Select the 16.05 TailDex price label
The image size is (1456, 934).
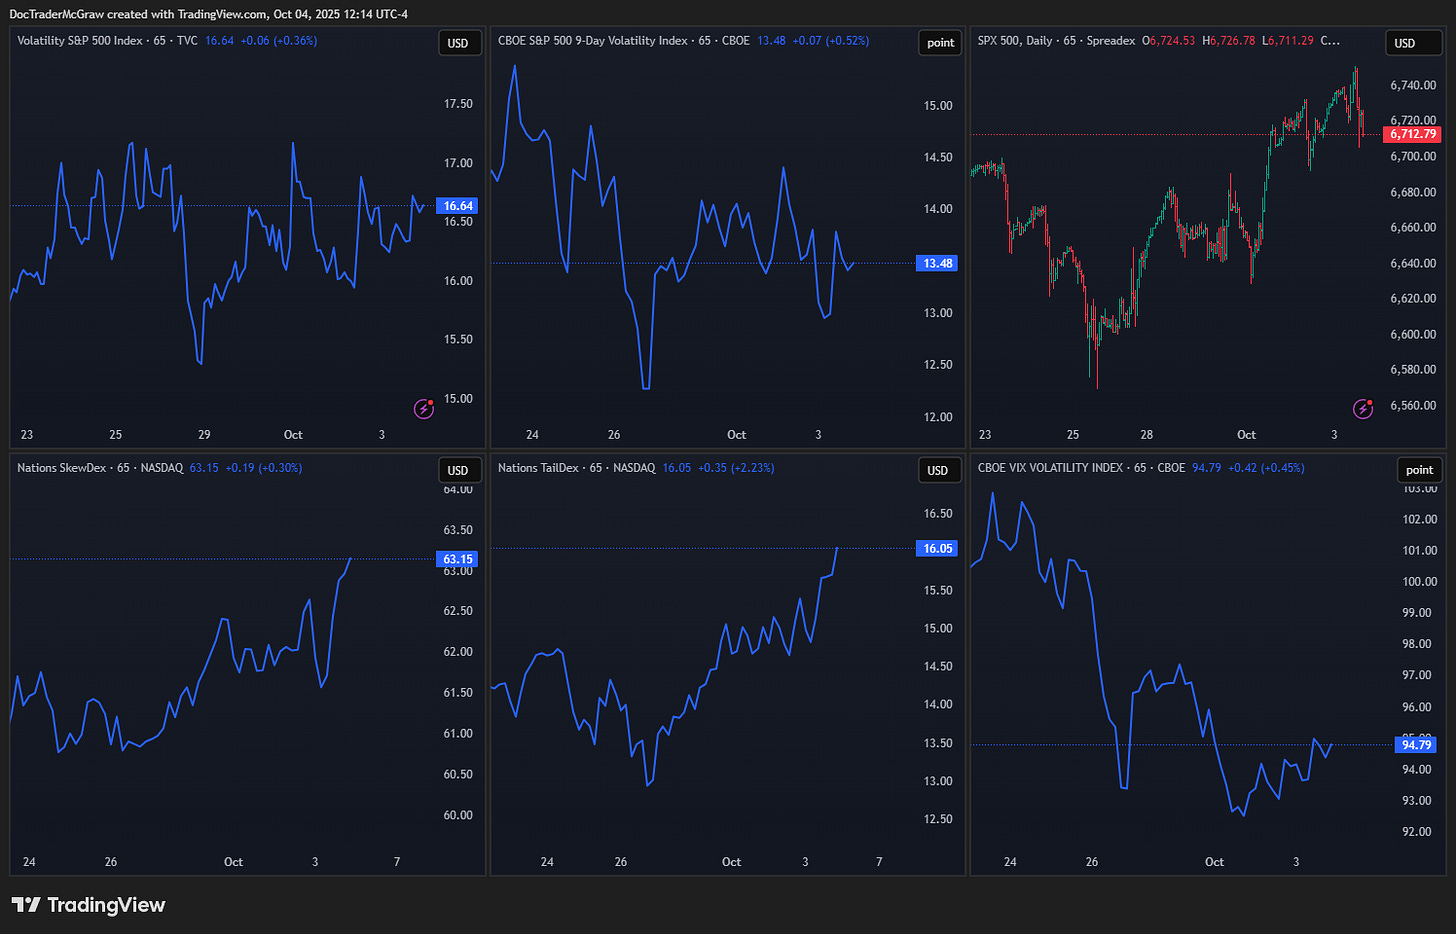coord(937,548)
